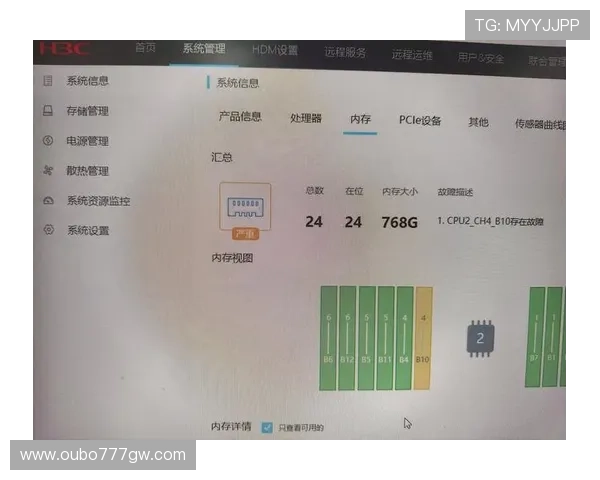Click the 散热管理 sidebar fan icon

(48, 170)
